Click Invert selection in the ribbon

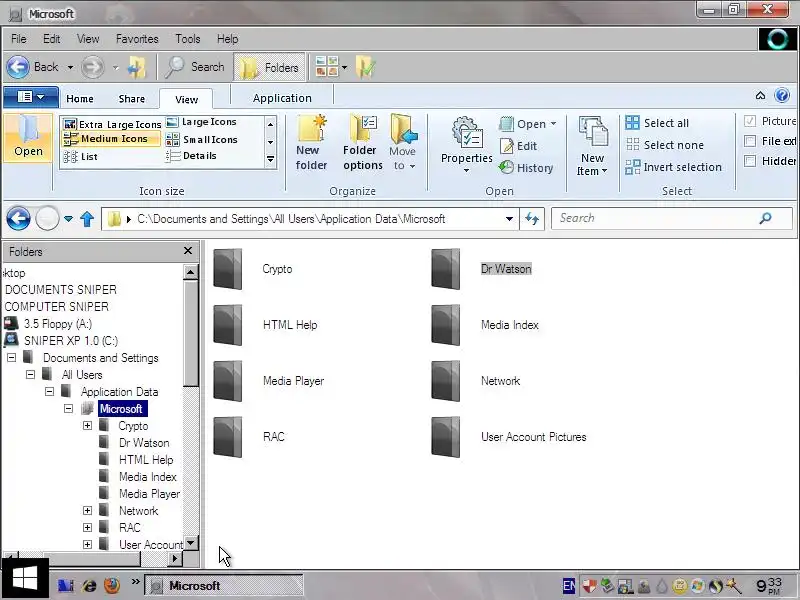point(673,167)
